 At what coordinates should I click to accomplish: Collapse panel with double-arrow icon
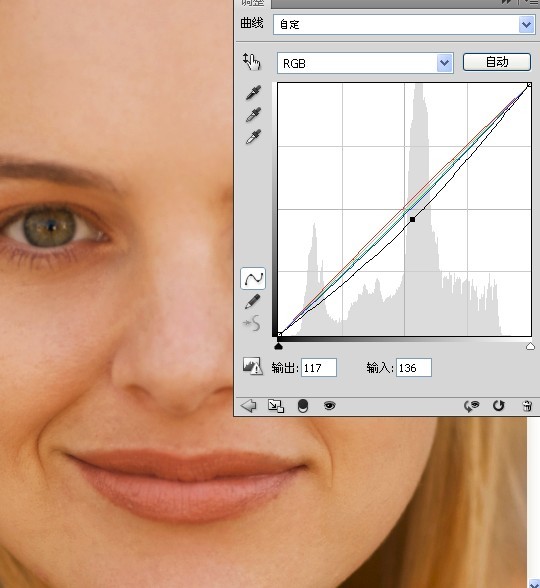click(x=507, y=2)
